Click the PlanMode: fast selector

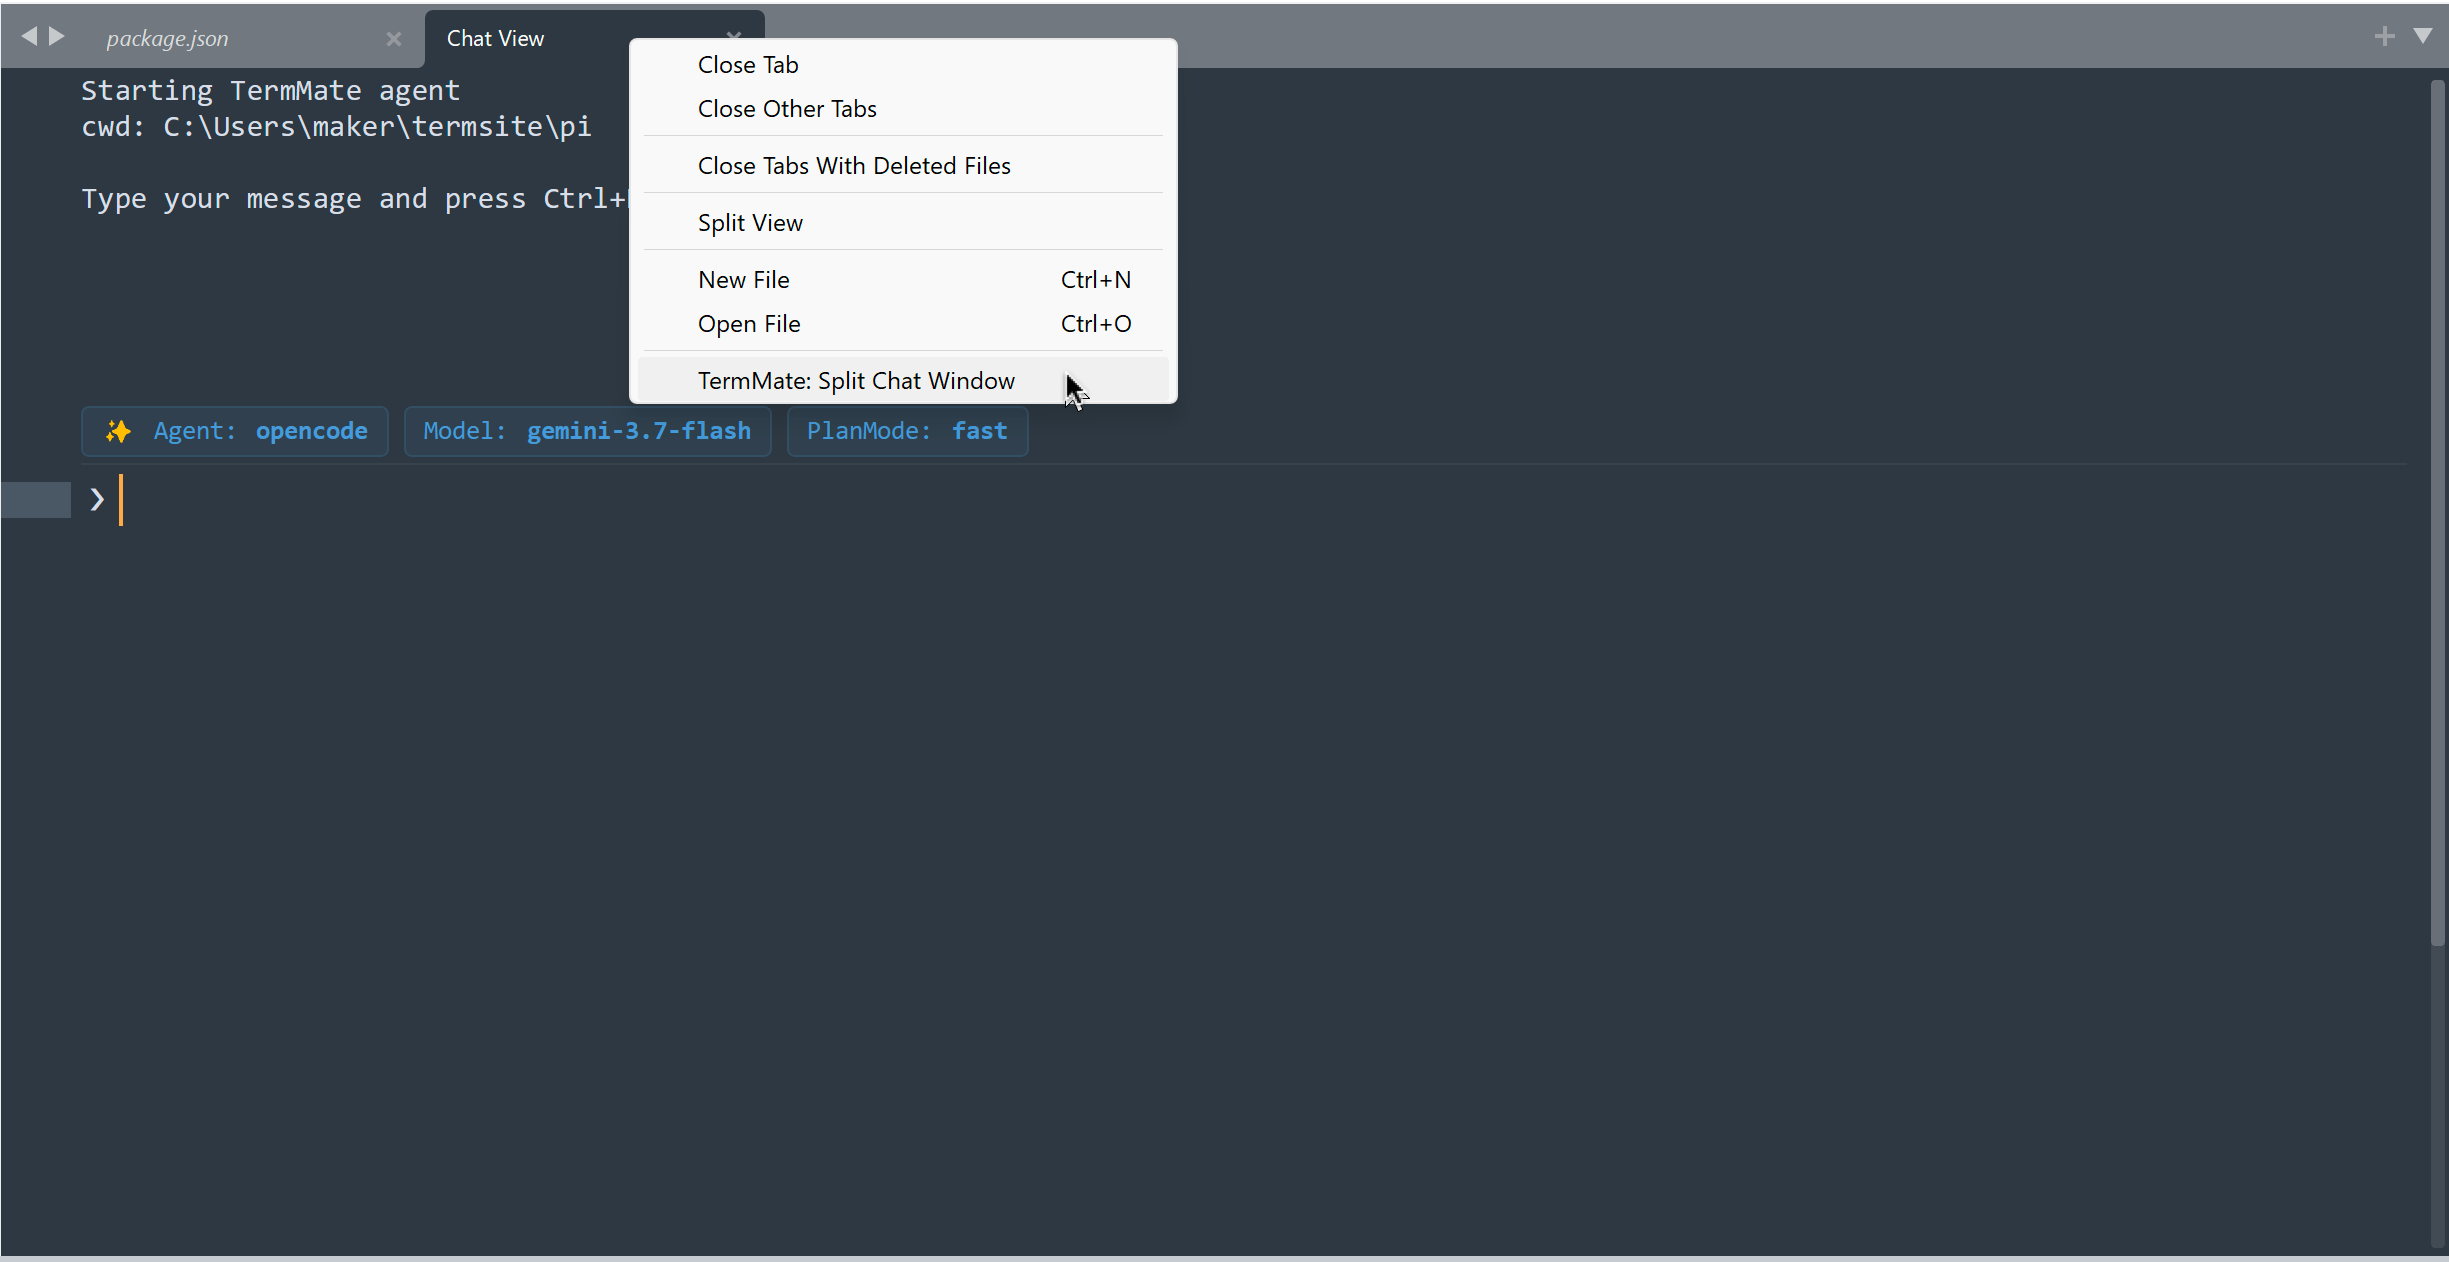(x=907, y=431)
